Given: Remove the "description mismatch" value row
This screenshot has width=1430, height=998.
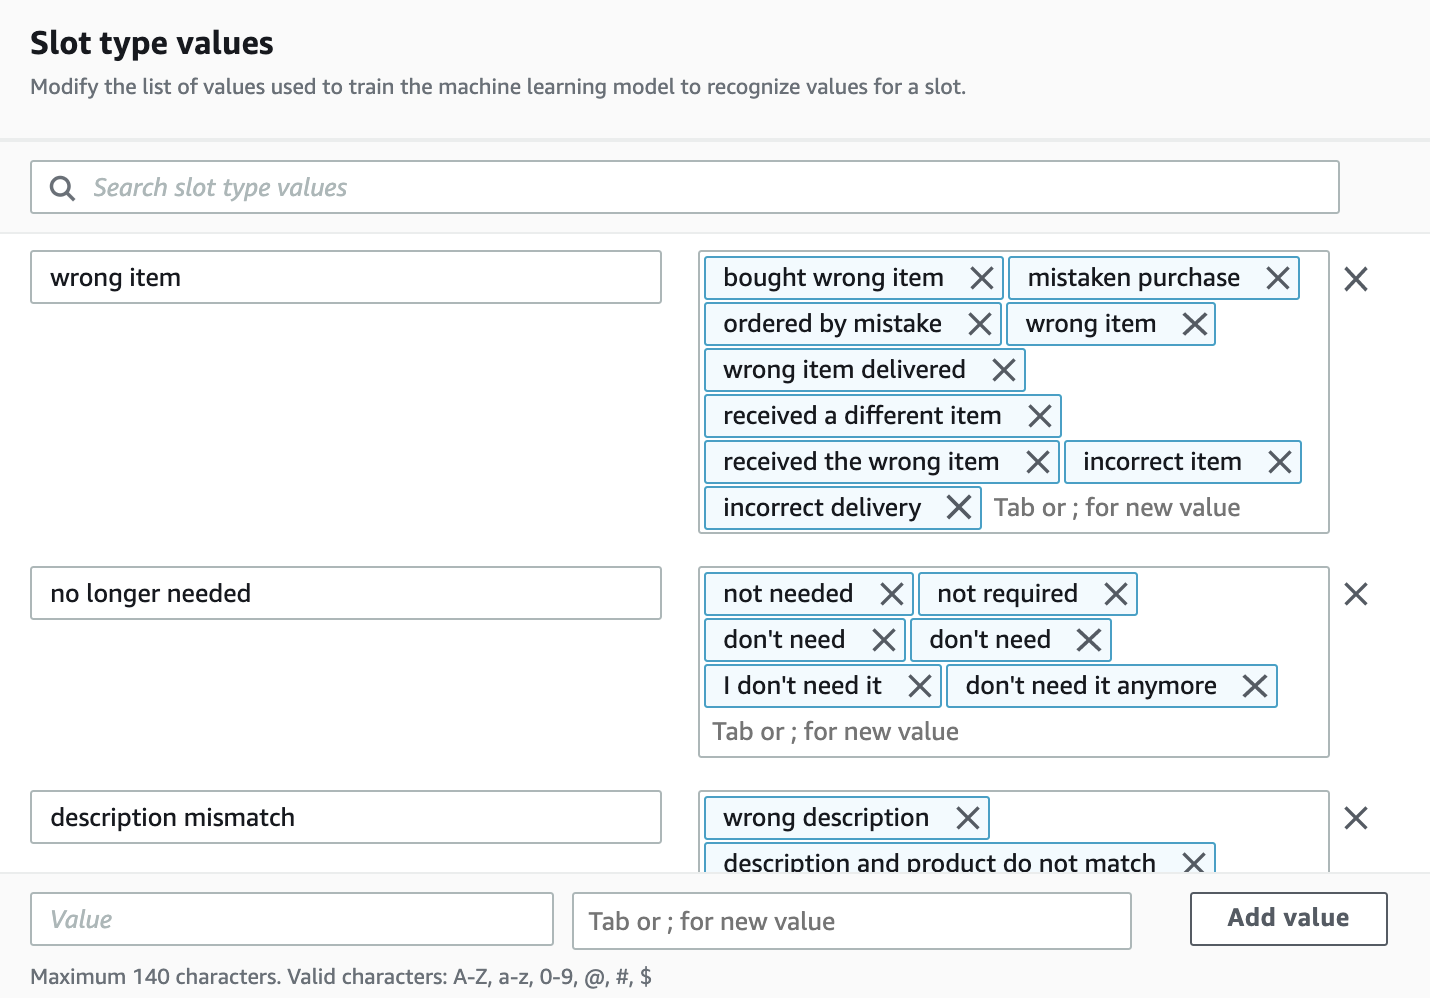Looking at the screenshot, I should click(x=1355, y=818).
